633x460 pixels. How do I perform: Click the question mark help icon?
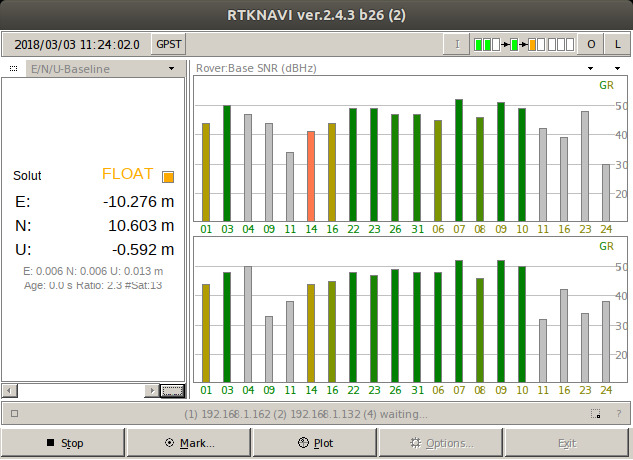coord(618,414)
